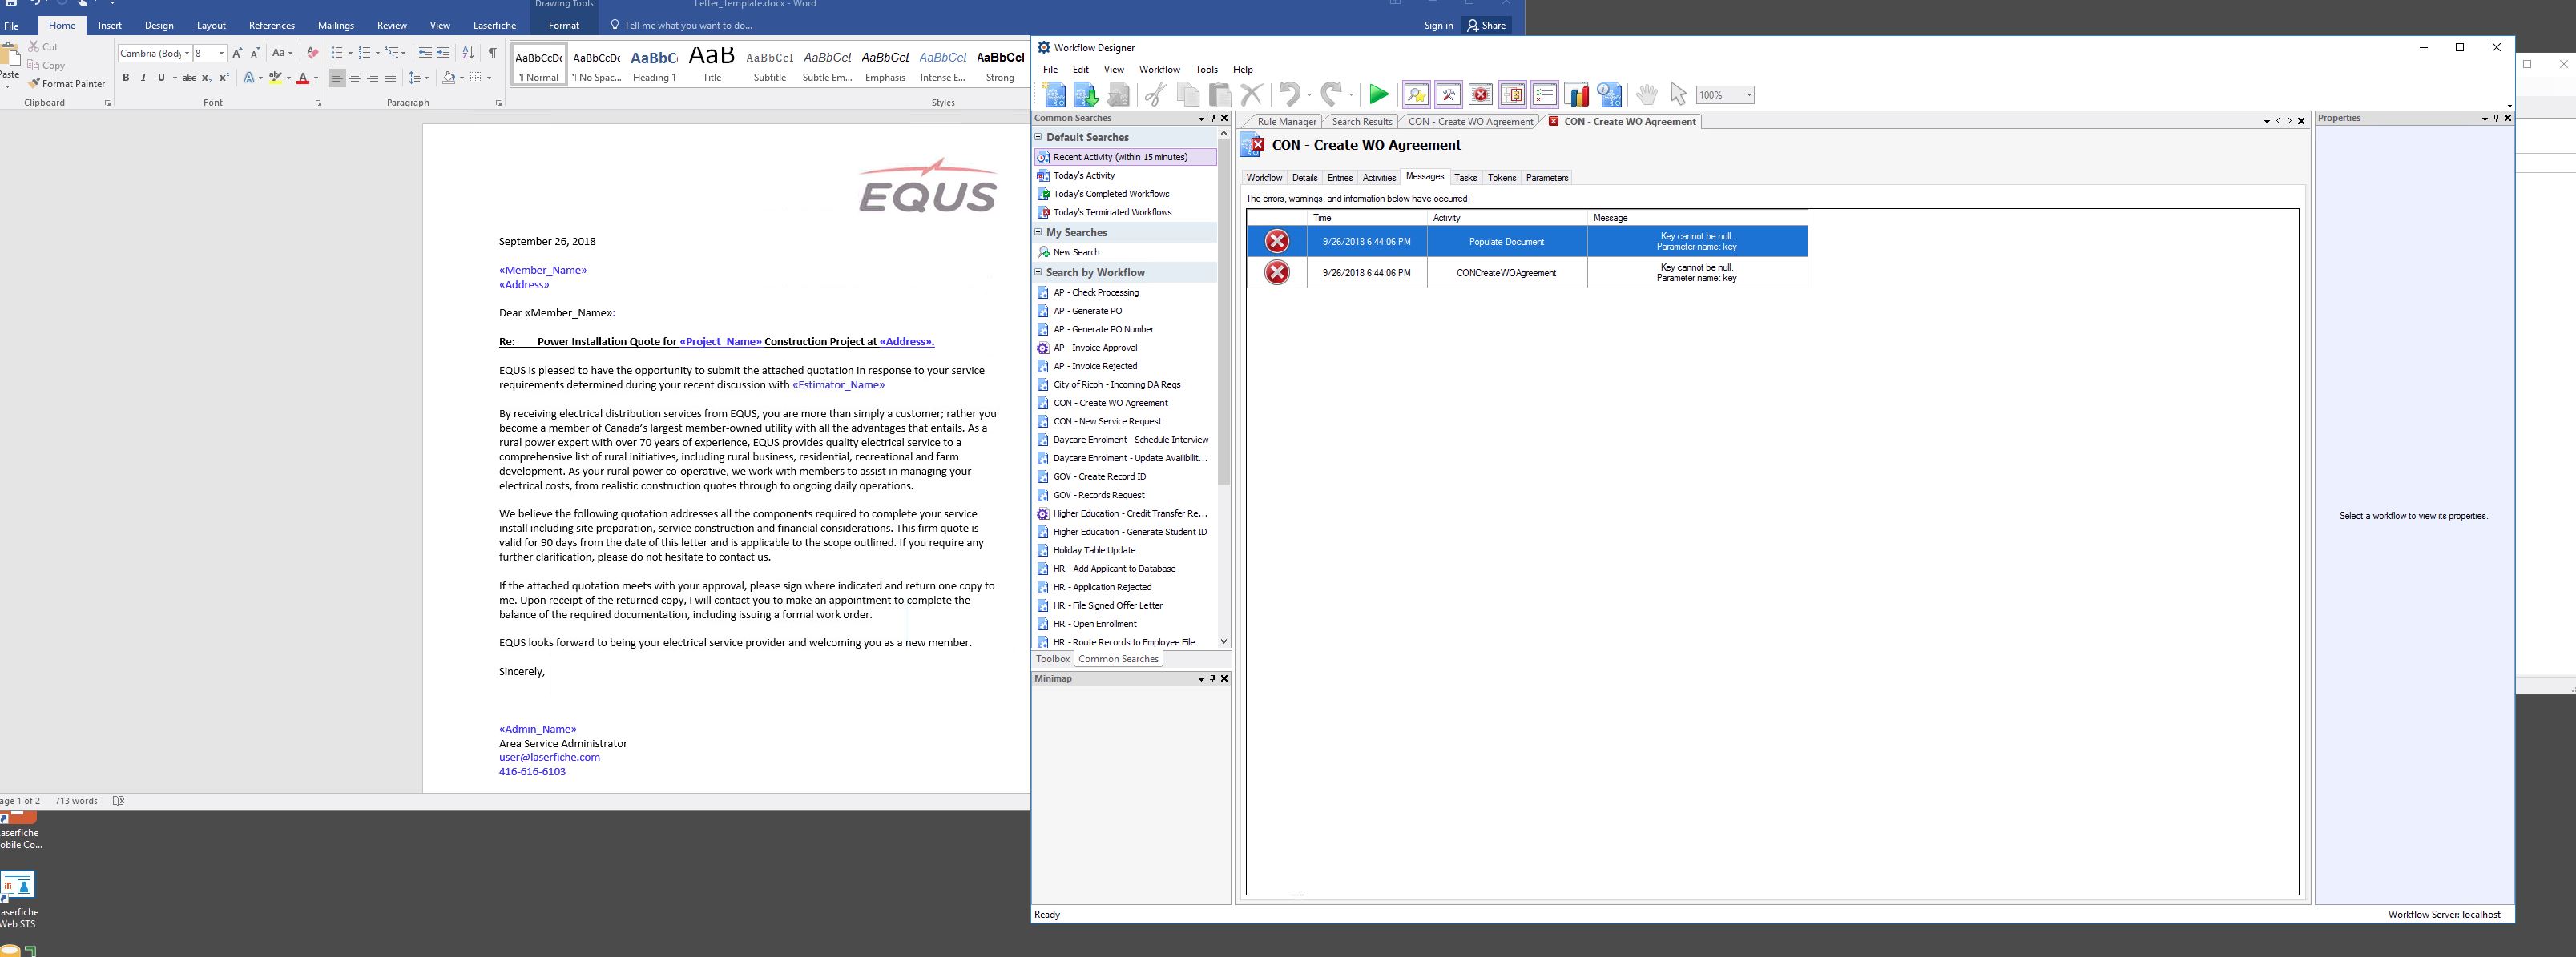Click the Publish workflow green arrow icon
The height and width of the screenshot is (957, 2576).
1086,95
